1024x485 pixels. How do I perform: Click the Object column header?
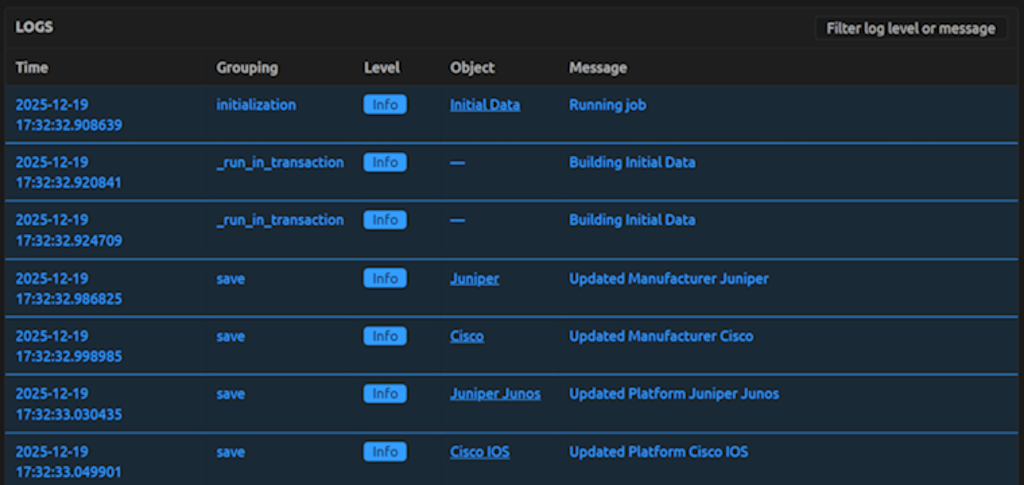click(472, 68)
